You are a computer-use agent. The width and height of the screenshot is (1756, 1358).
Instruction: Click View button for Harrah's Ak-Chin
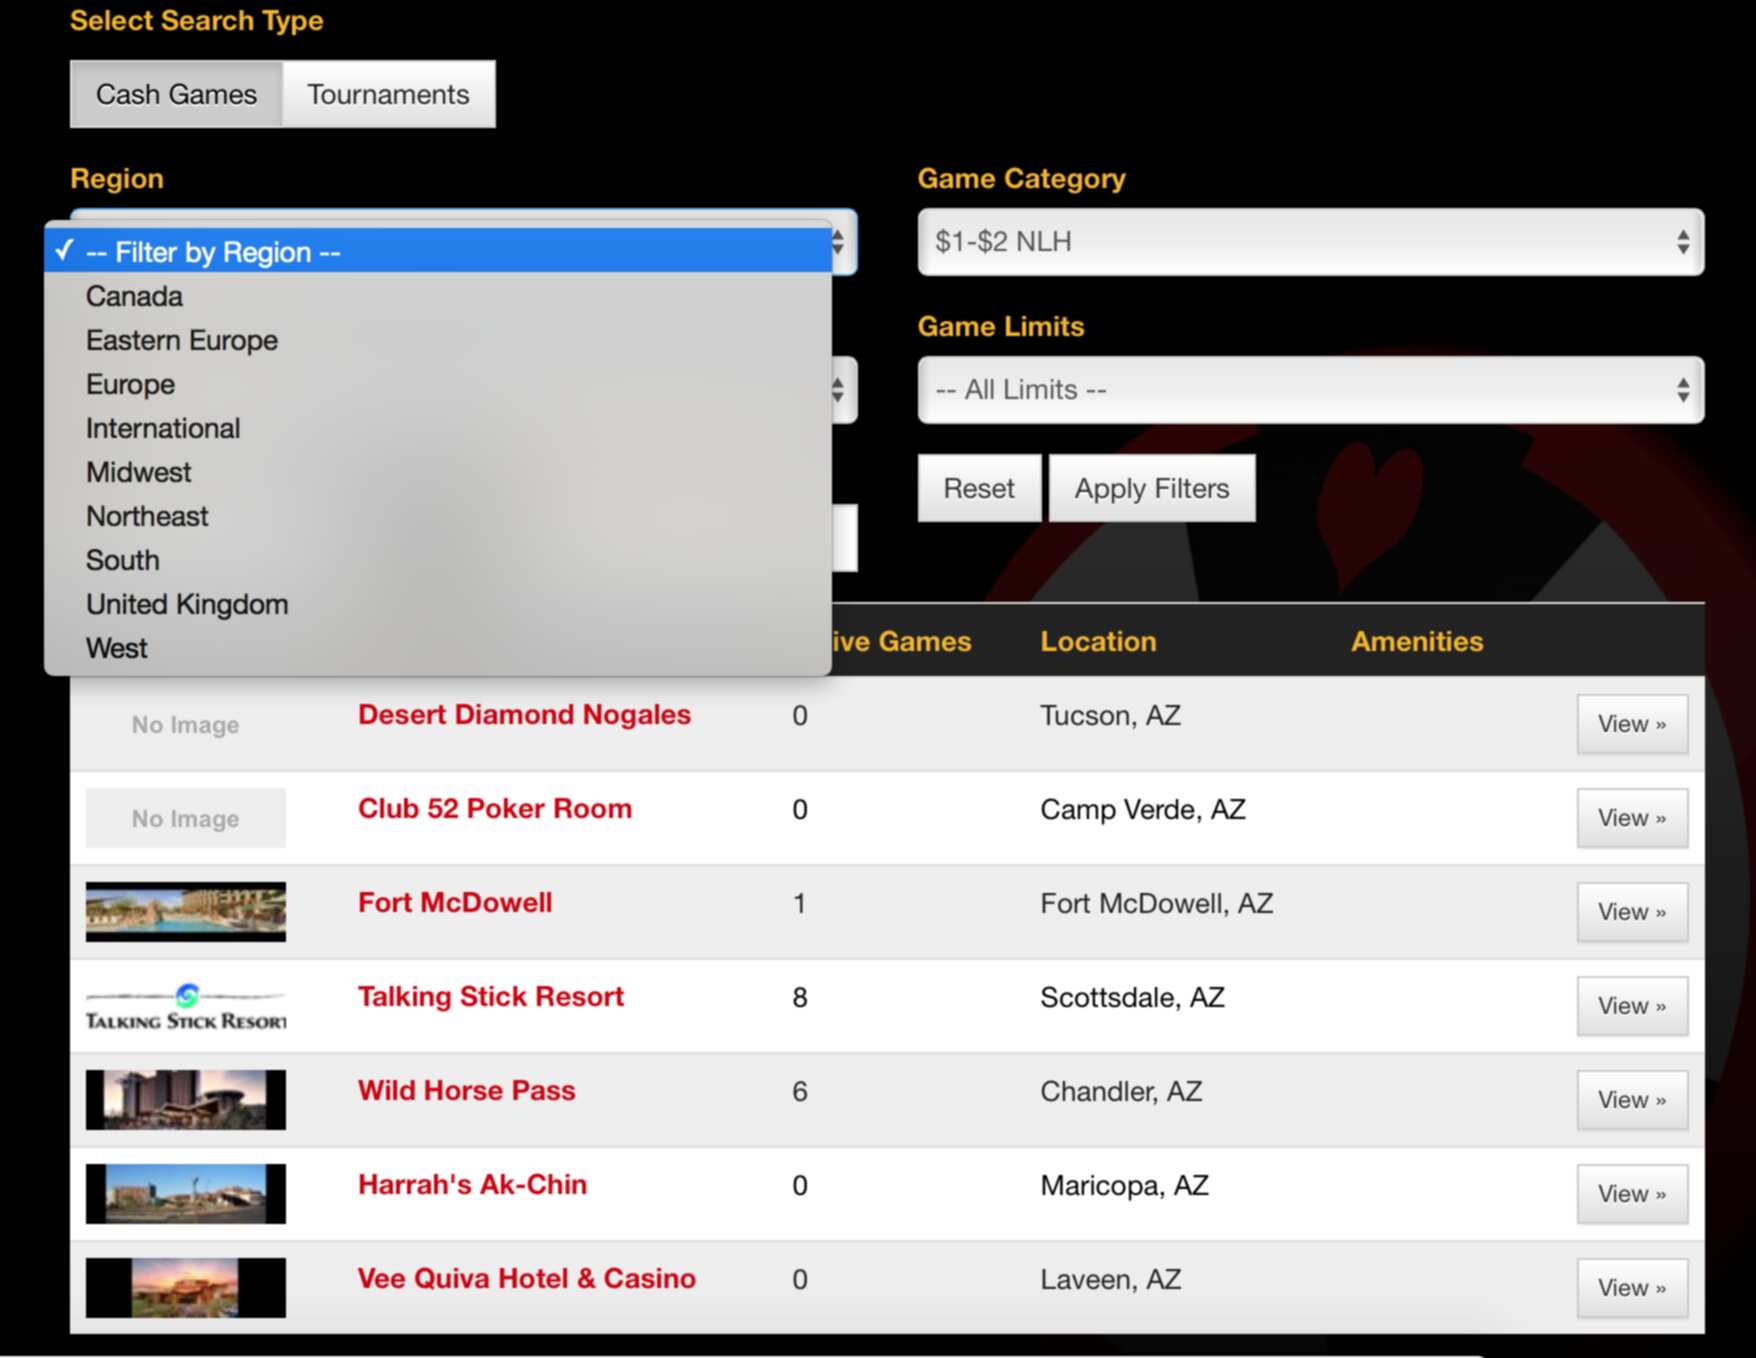(1631, 1194)
